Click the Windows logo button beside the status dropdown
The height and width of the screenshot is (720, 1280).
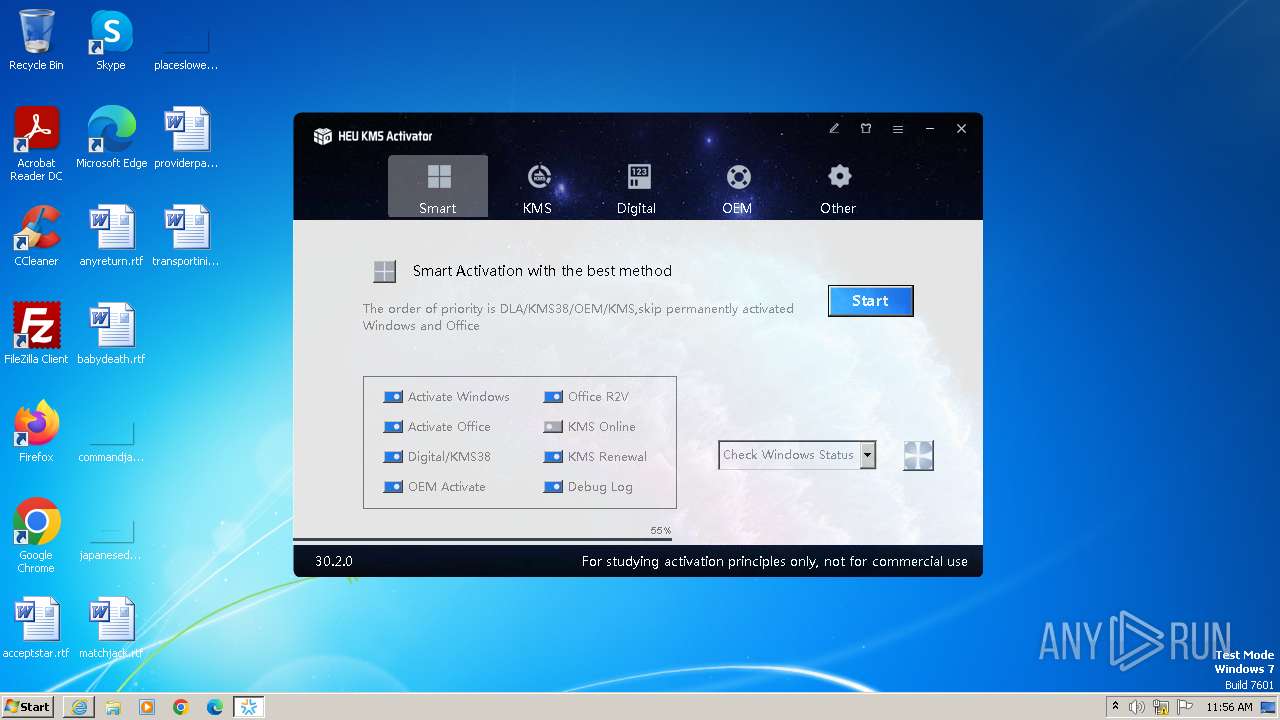click(918, 456)
